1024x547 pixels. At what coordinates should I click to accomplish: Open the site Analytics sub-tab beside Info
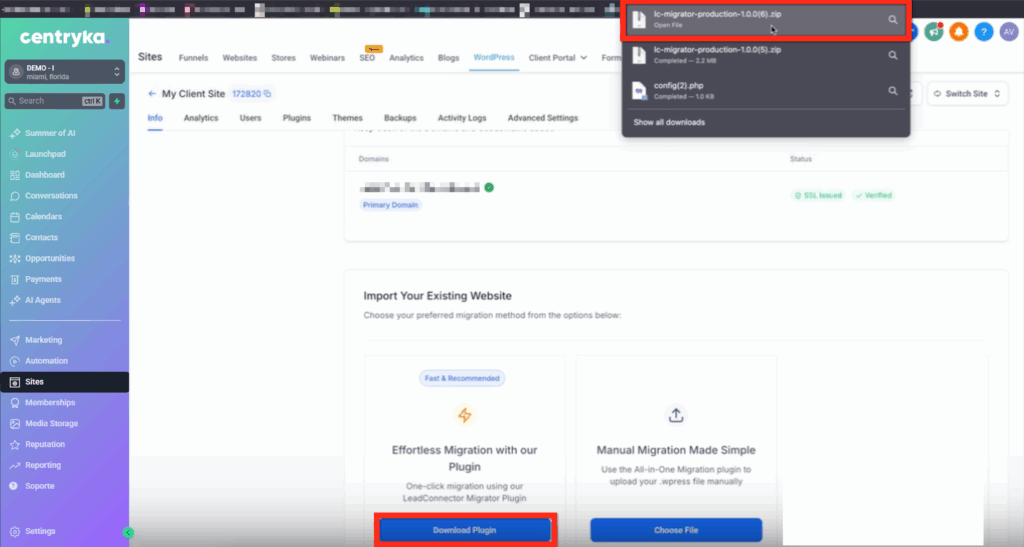click(201, 118)
